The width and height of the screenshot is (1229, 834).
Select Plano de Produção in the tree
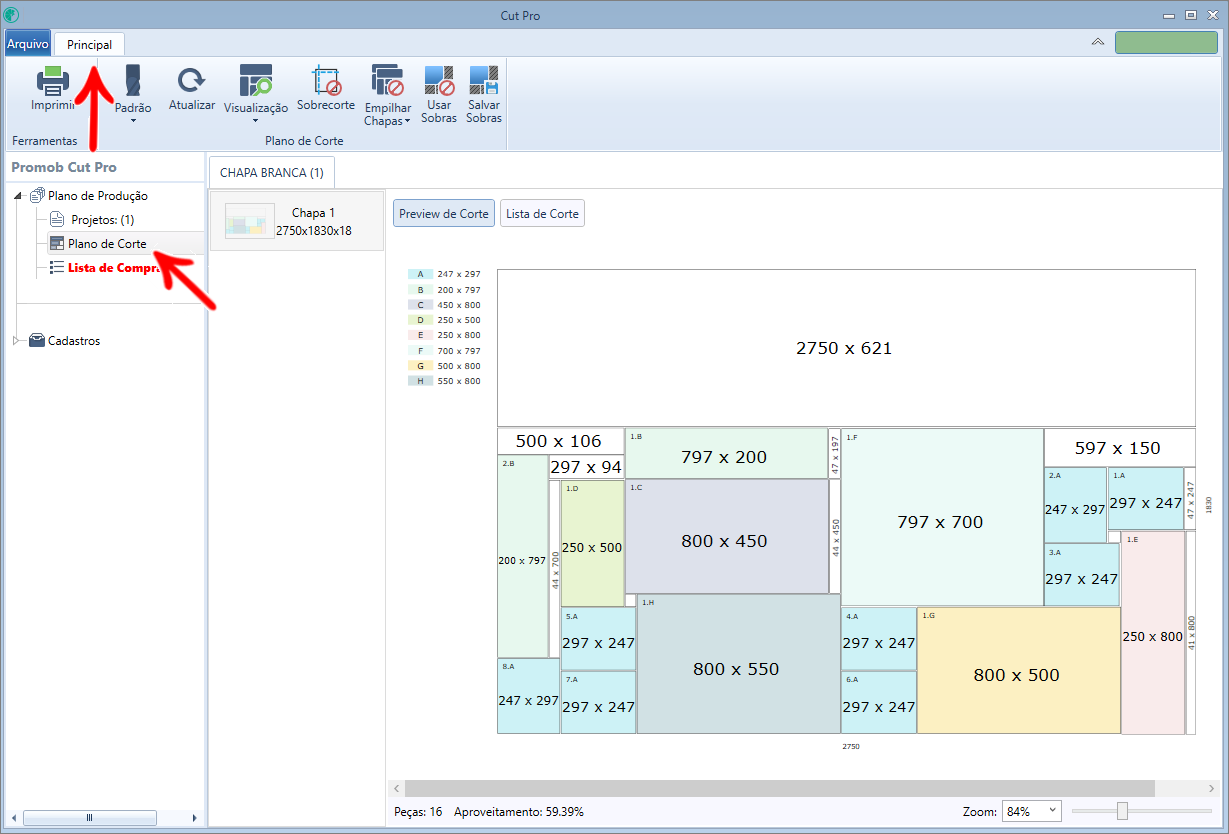click(97, 196)
